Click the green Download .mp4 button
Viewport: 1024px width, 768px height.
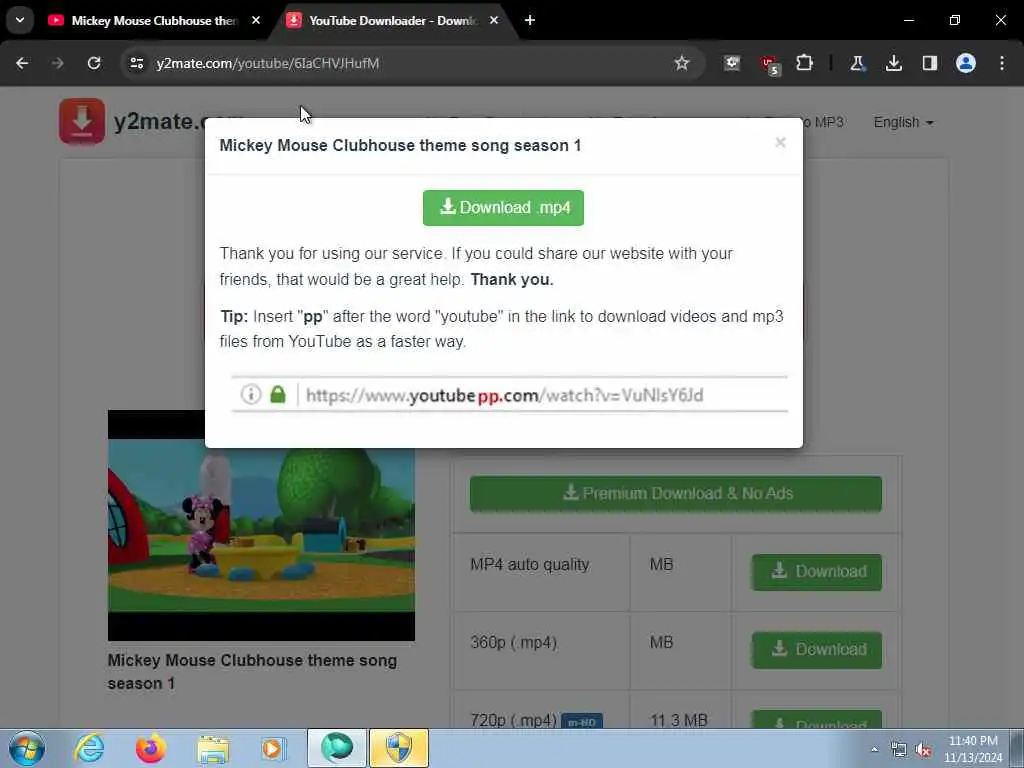[x=503, y=208]
